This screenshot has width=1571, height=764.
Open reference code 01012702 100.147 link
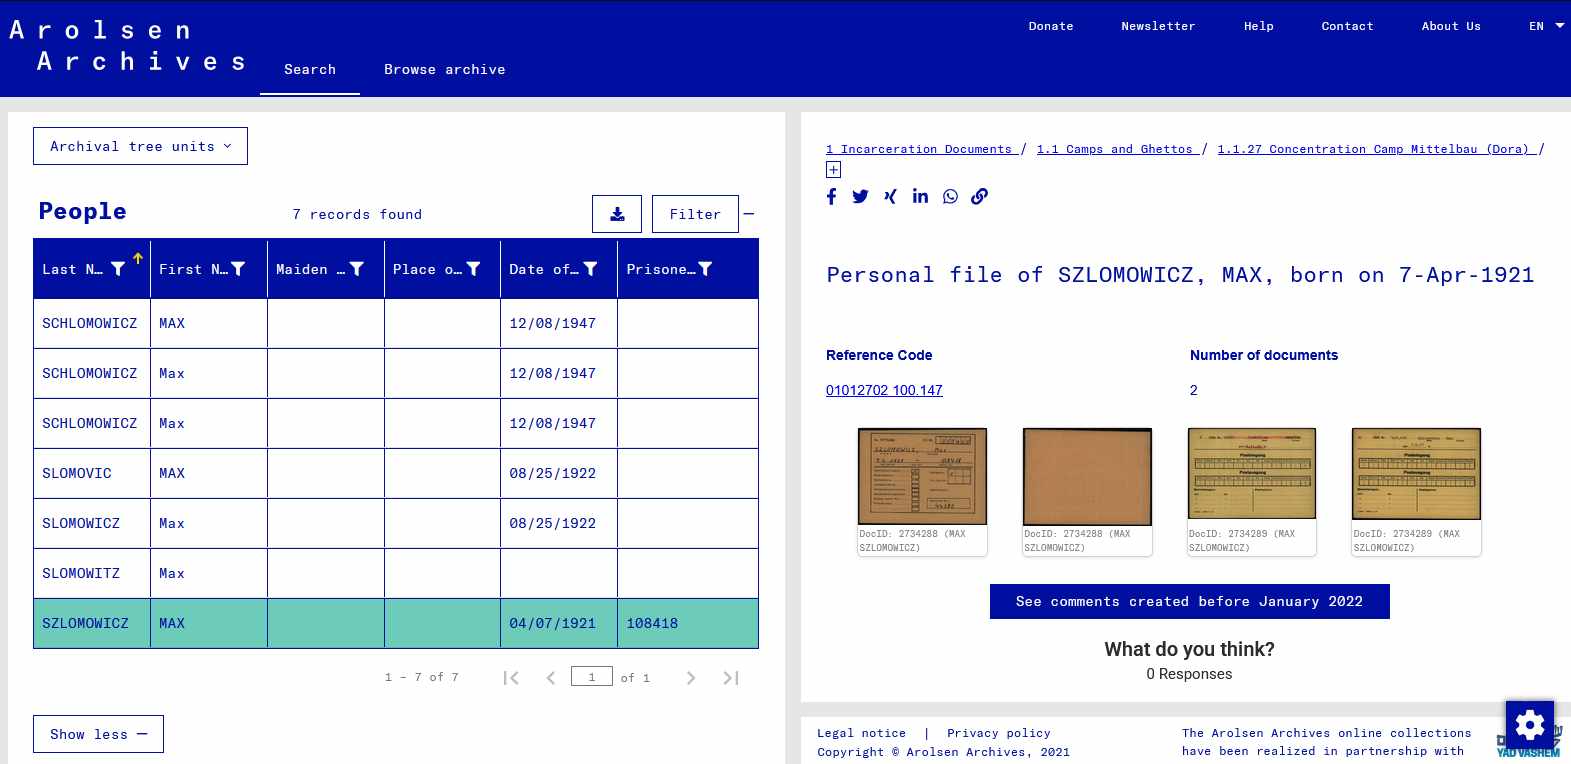884,390
